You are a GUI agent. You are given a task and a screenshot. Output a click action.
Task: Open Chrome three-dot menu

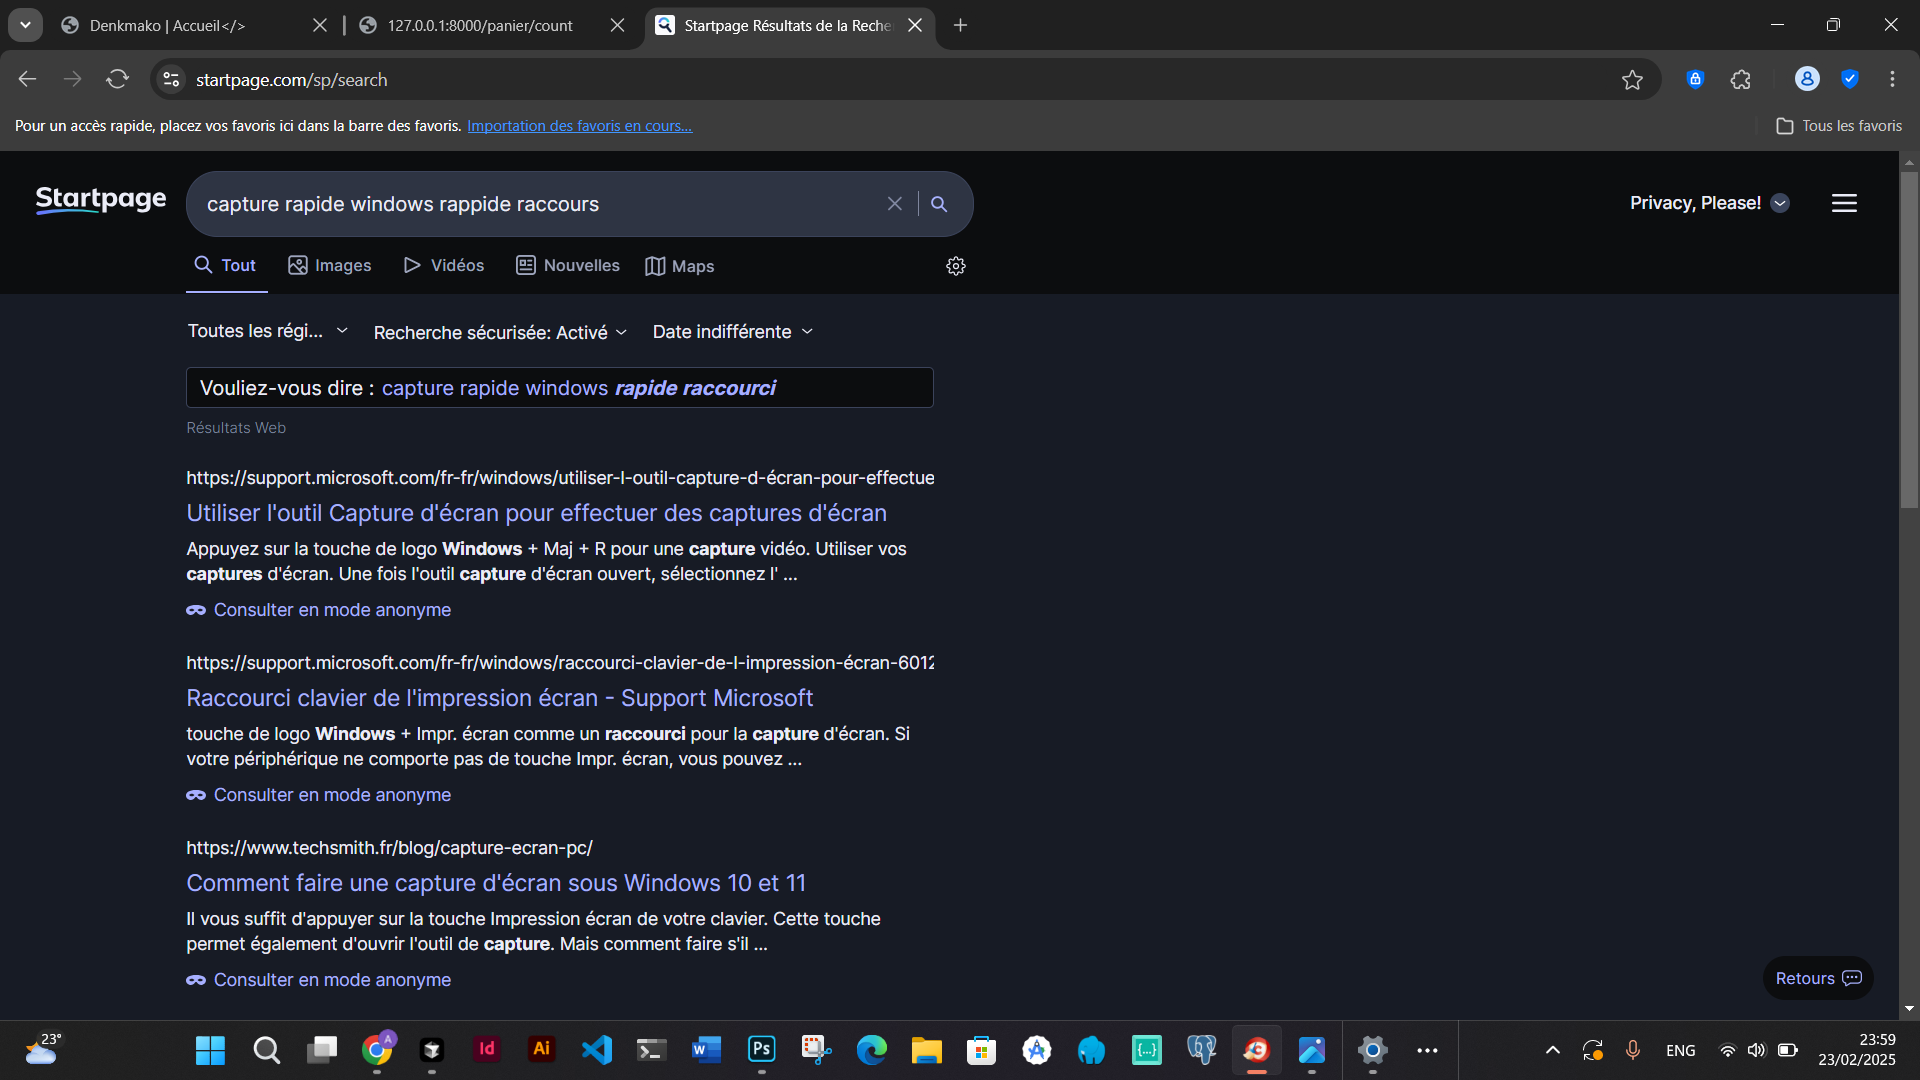[x=1892, y=79]
